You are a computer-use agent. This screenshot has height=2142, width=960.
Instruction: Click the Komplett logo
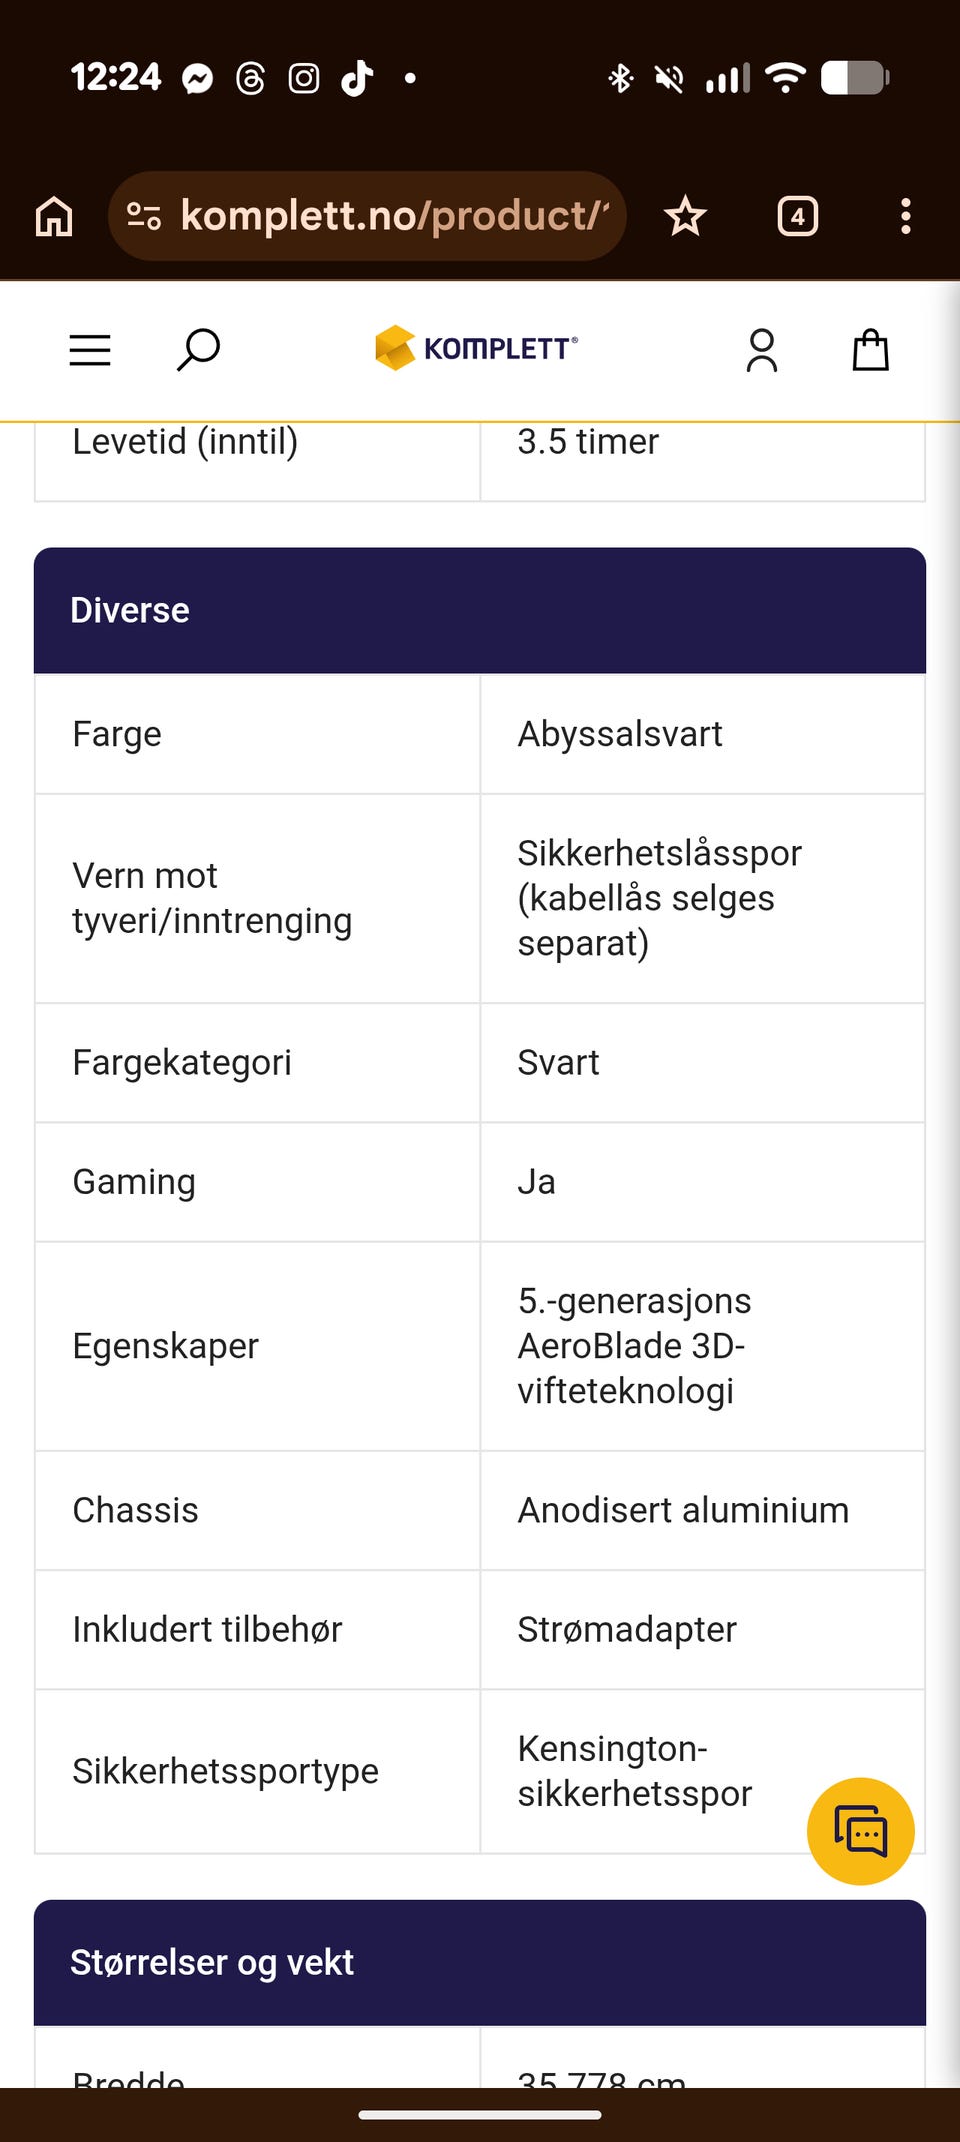point(476,348)
